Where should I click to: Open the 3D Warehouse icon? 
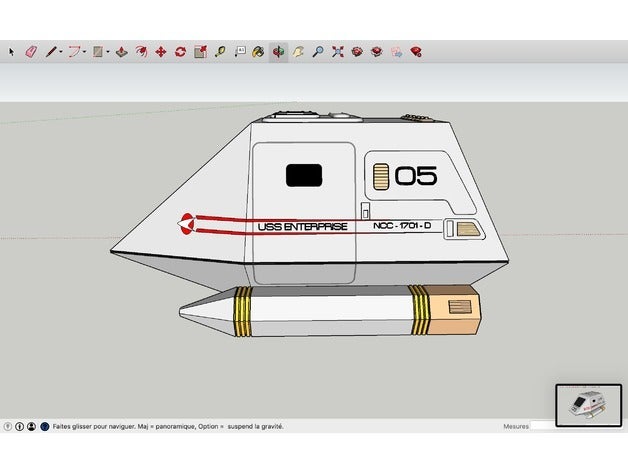[x=357, y=52]
